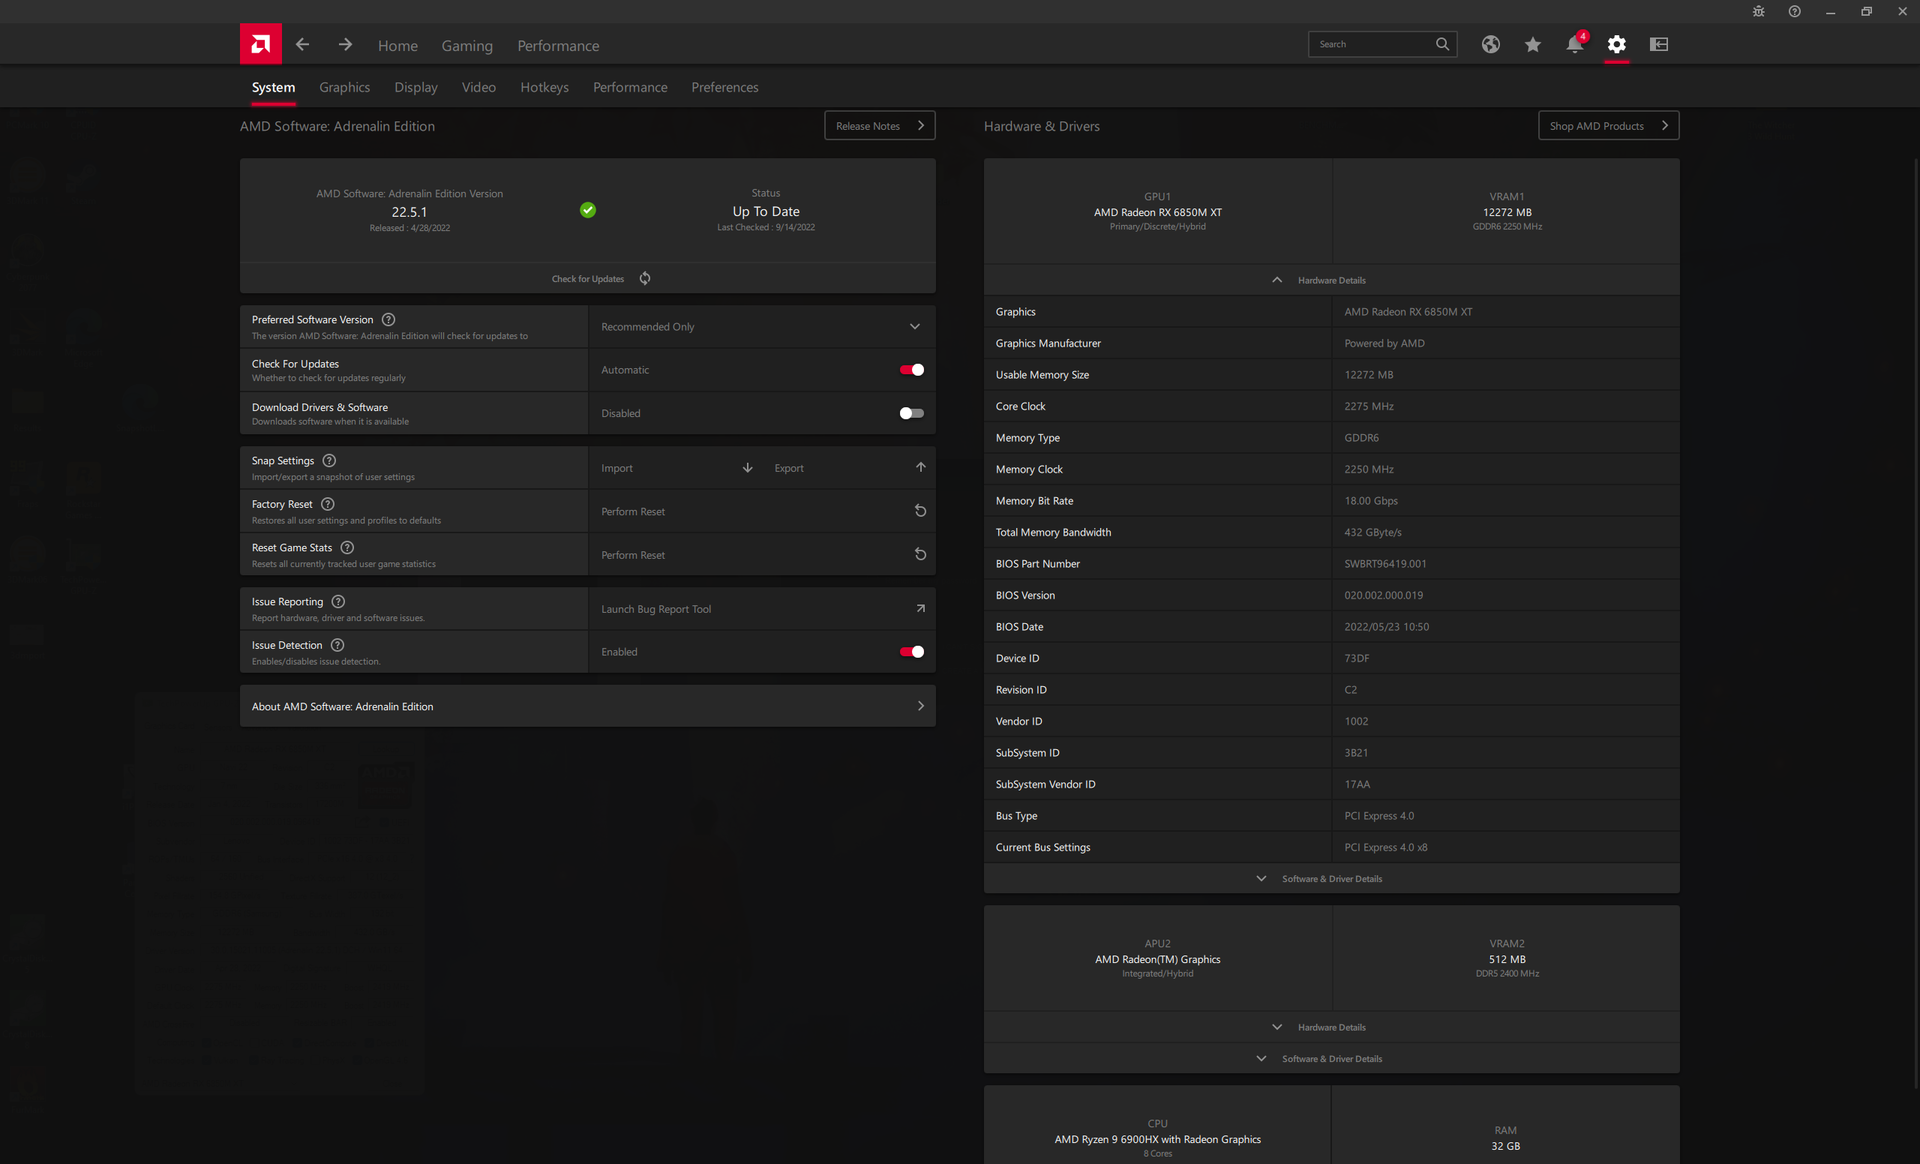Click the settings gear icon
This screenshot has height=1164, width=1920.
coord(1616,44)
